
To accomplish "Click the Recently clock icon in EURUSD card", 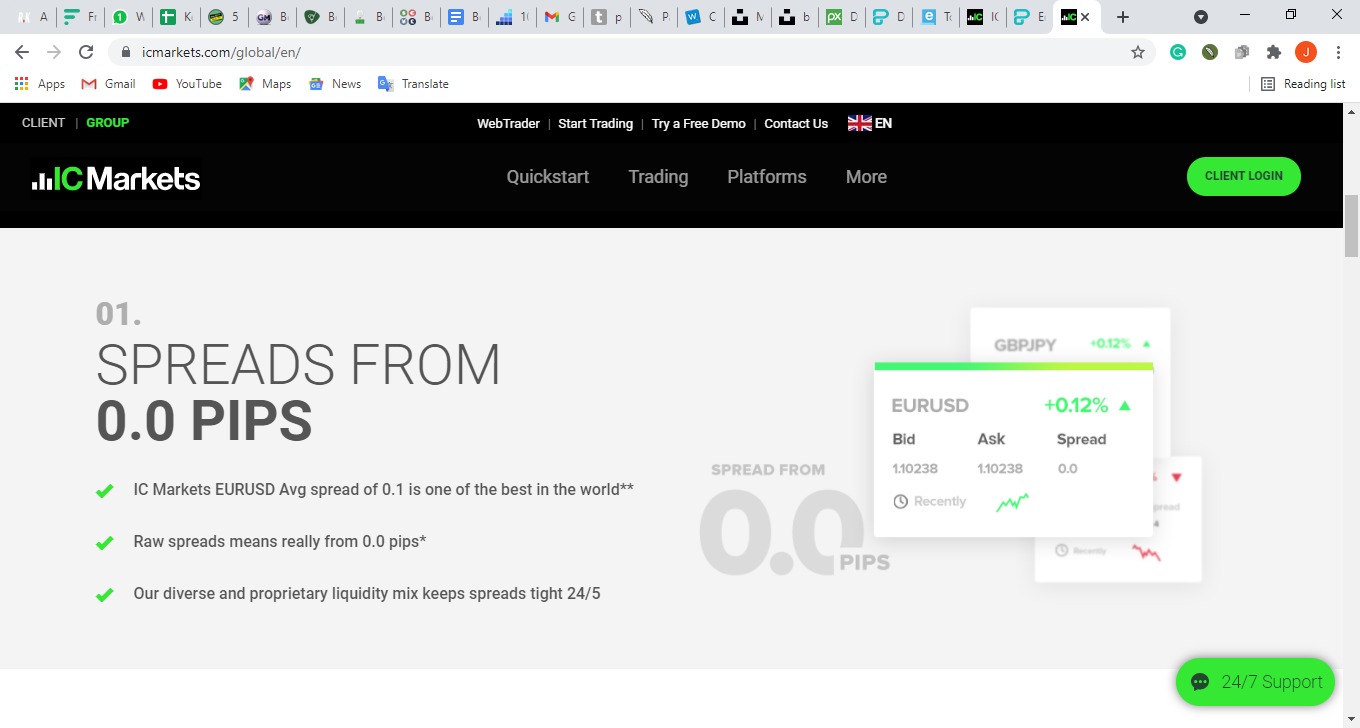I will point(900,501).
